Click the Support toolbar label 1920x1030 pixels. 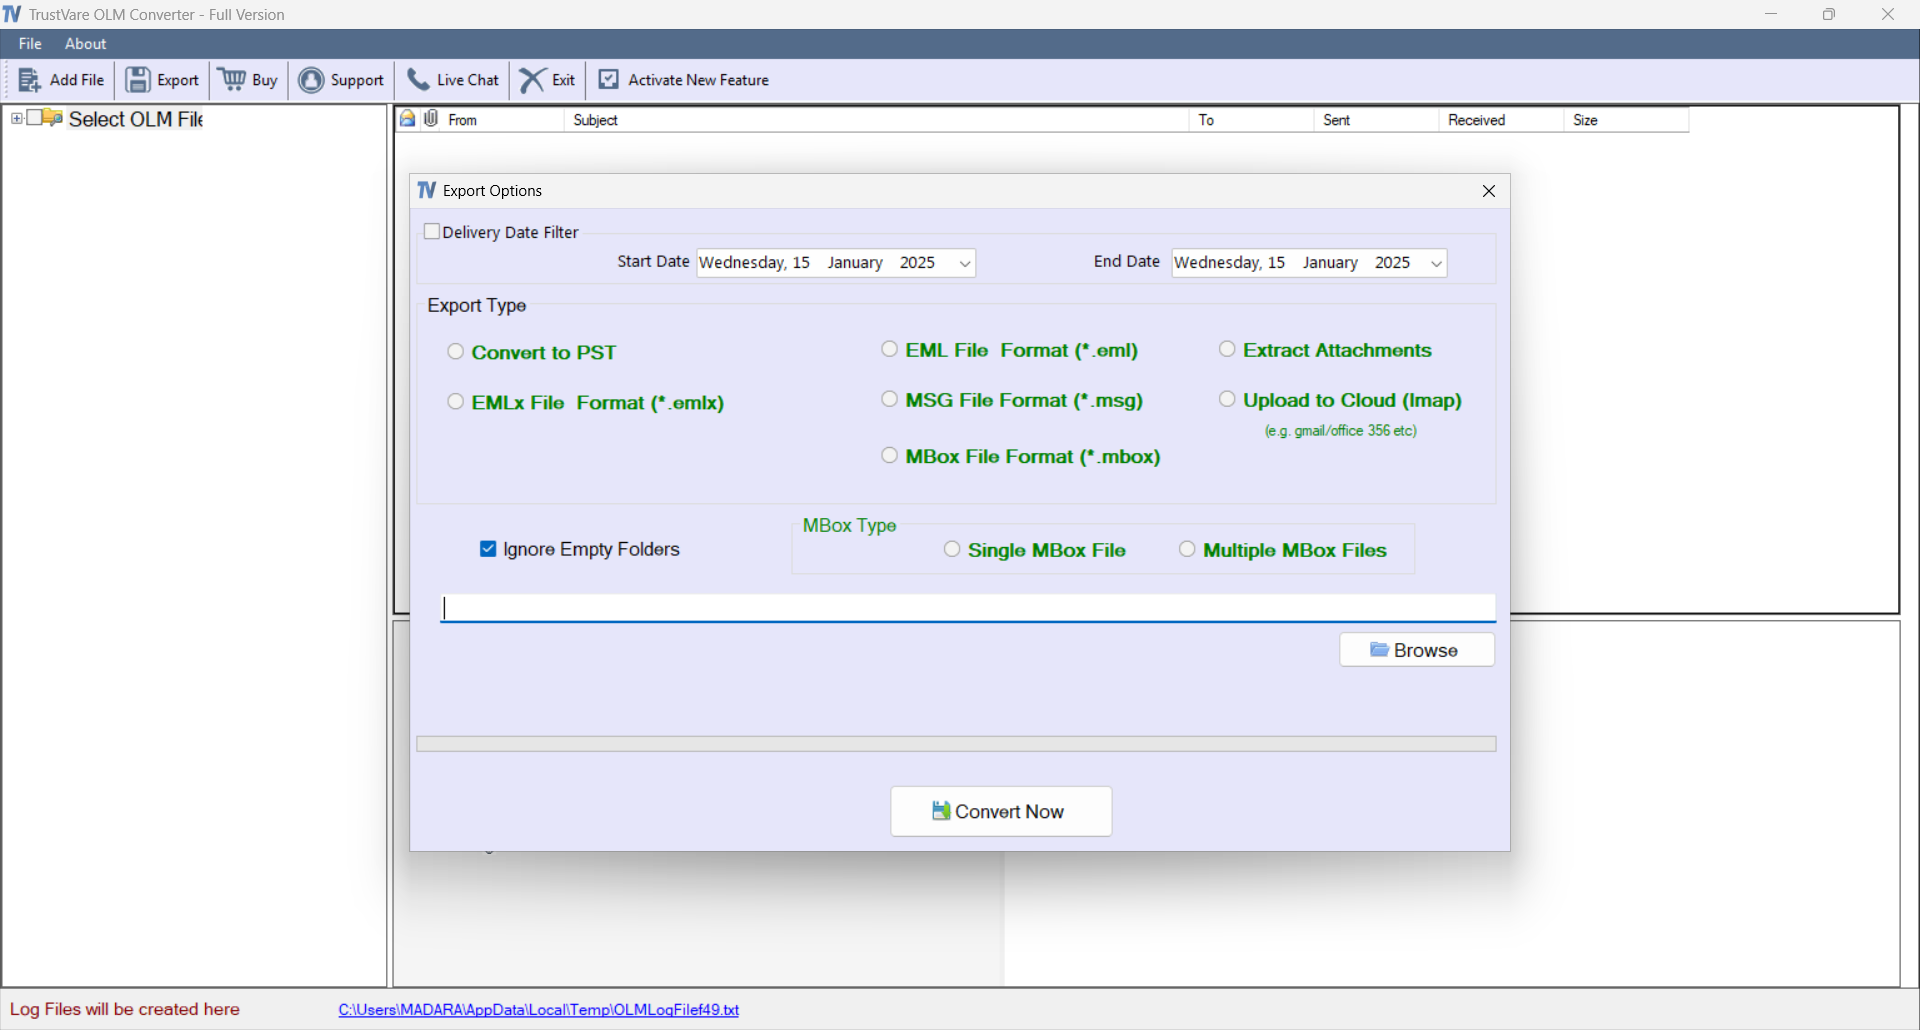click(x=357, y=80)
